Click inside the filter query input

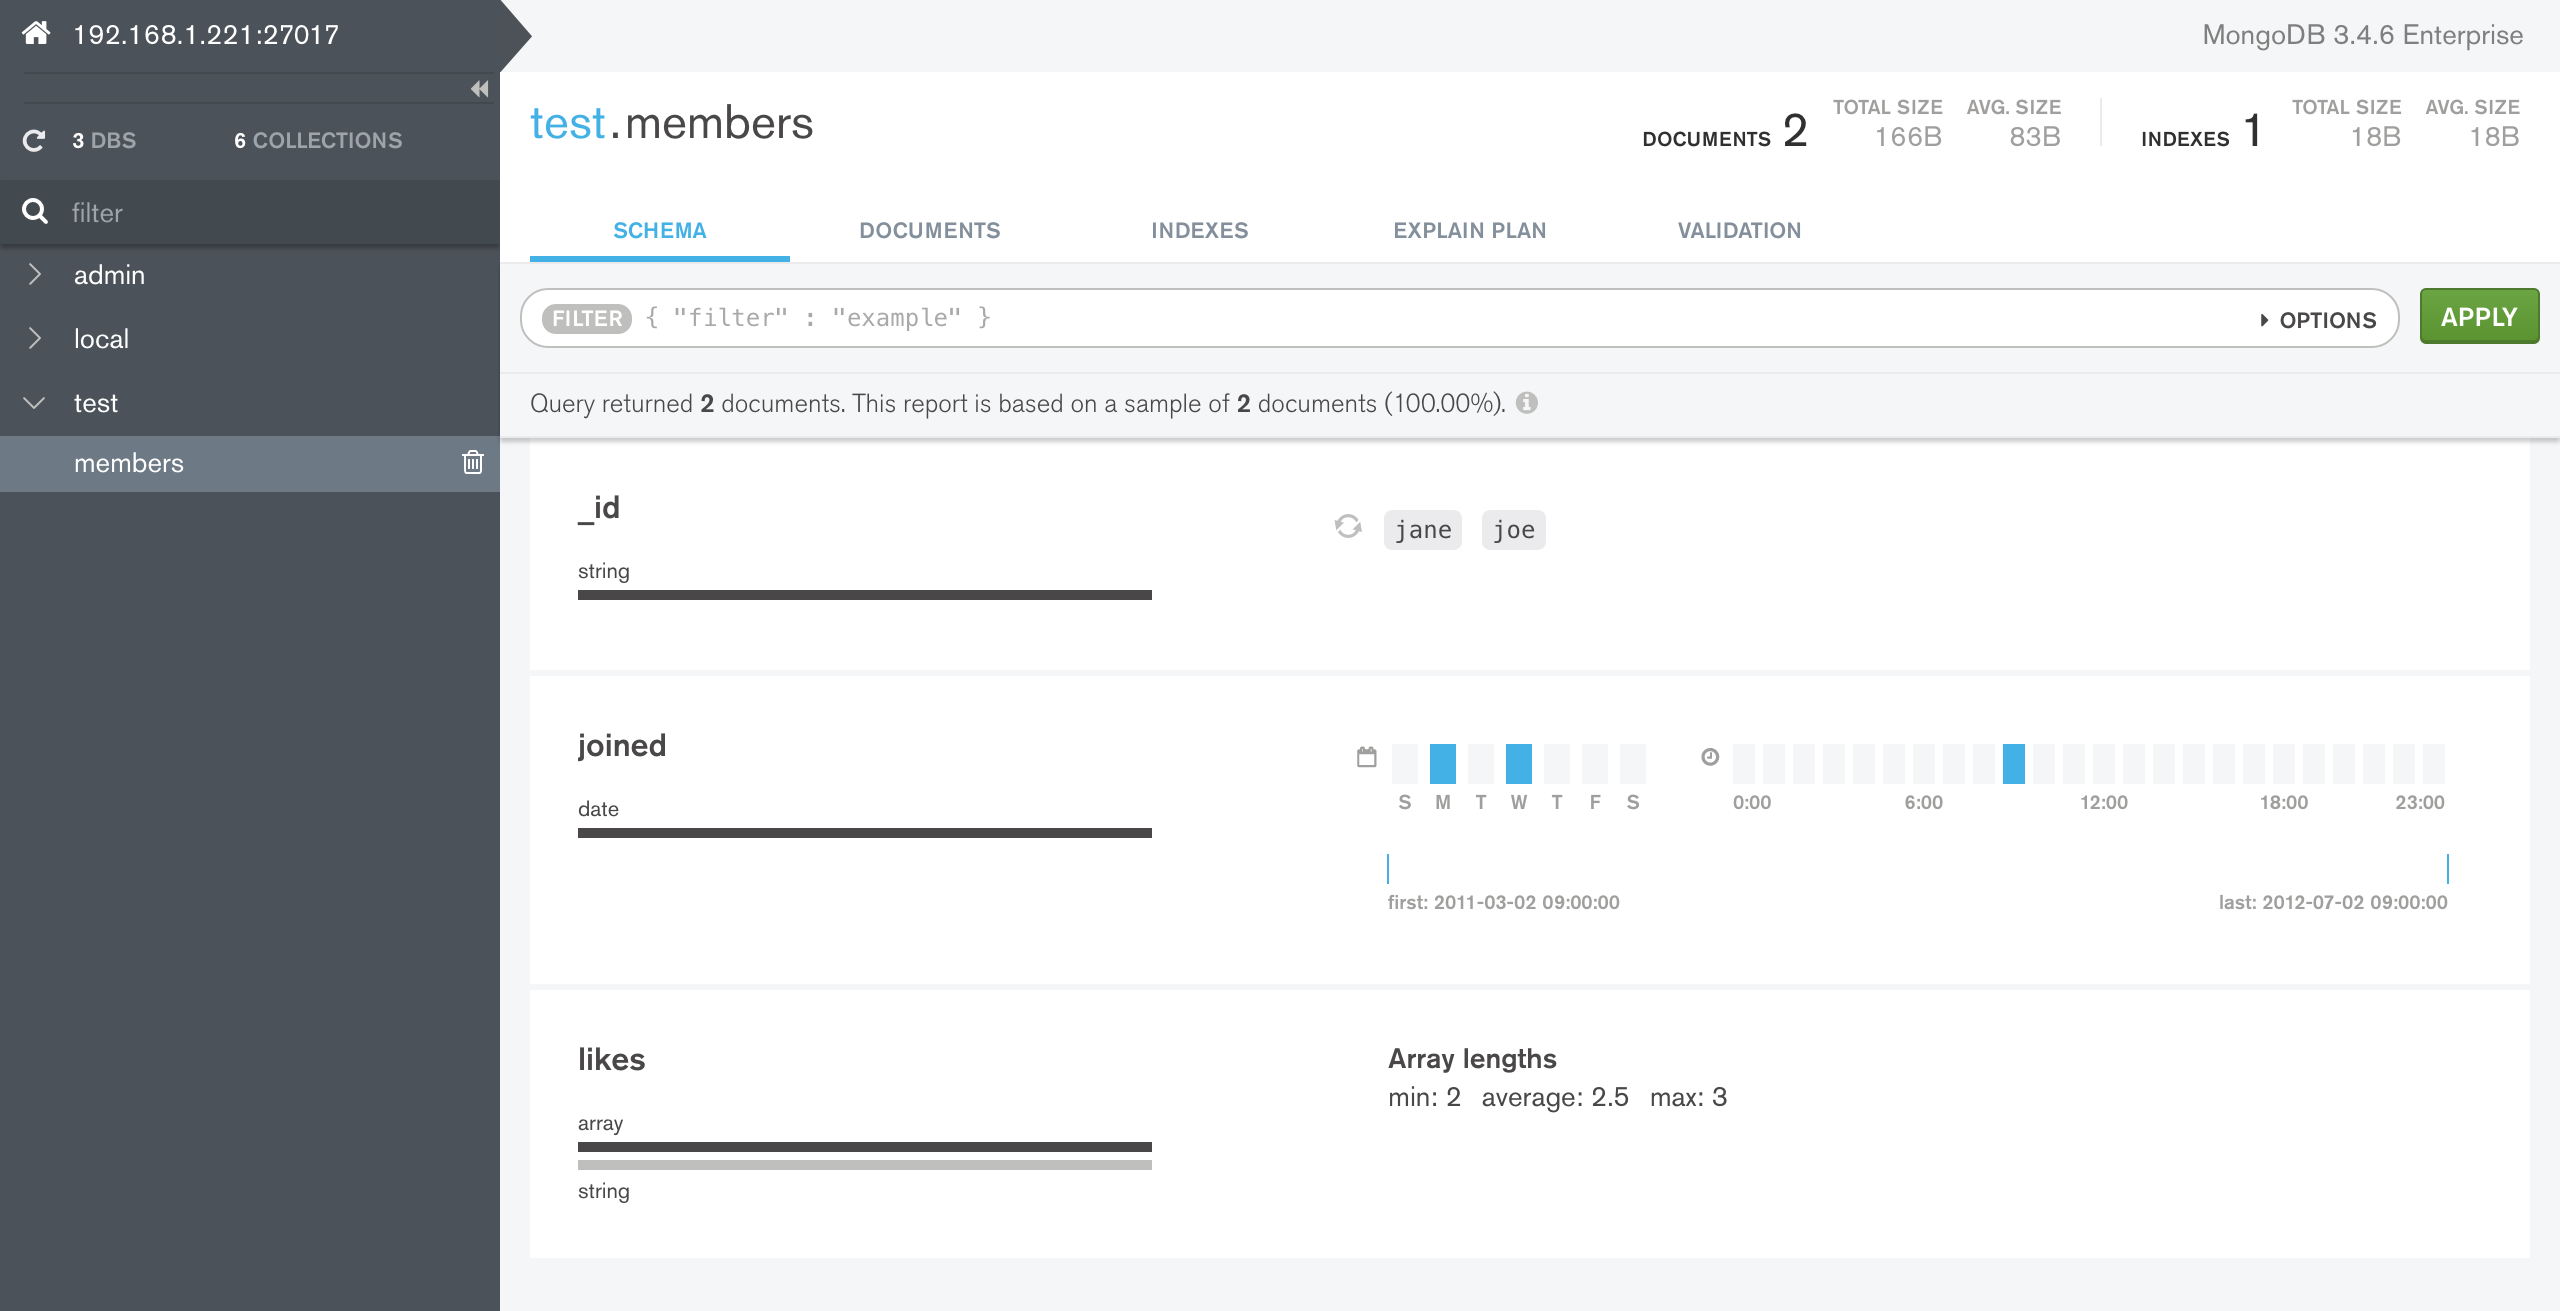pos(1200,317)
